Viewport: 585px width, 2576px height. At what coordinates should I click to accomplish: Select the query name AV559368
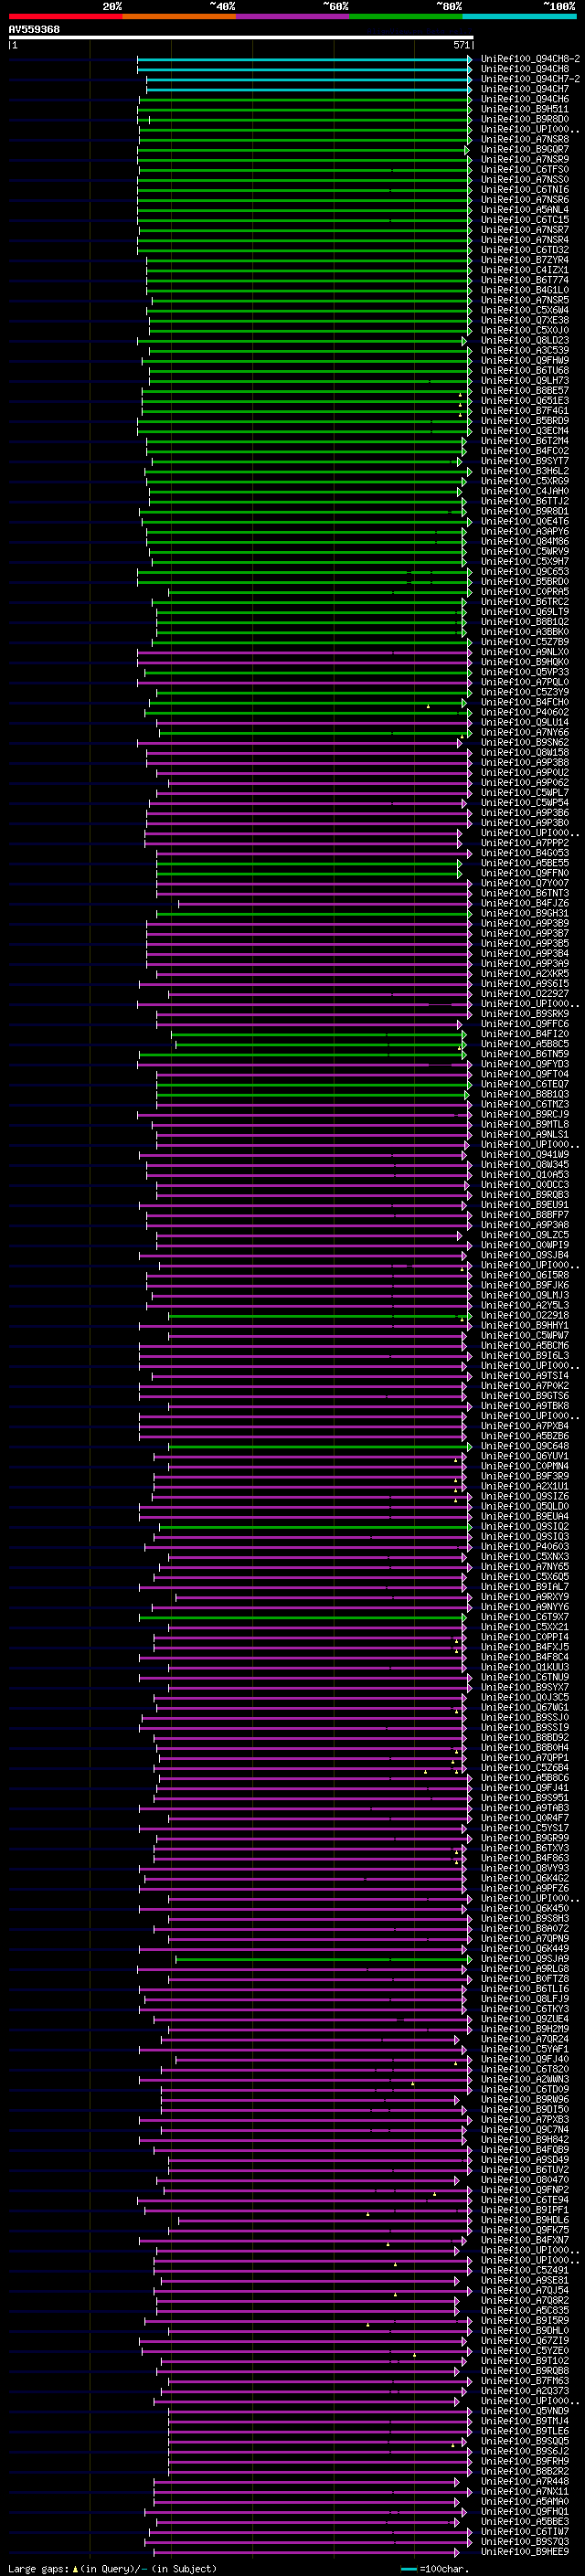point(34,30)
